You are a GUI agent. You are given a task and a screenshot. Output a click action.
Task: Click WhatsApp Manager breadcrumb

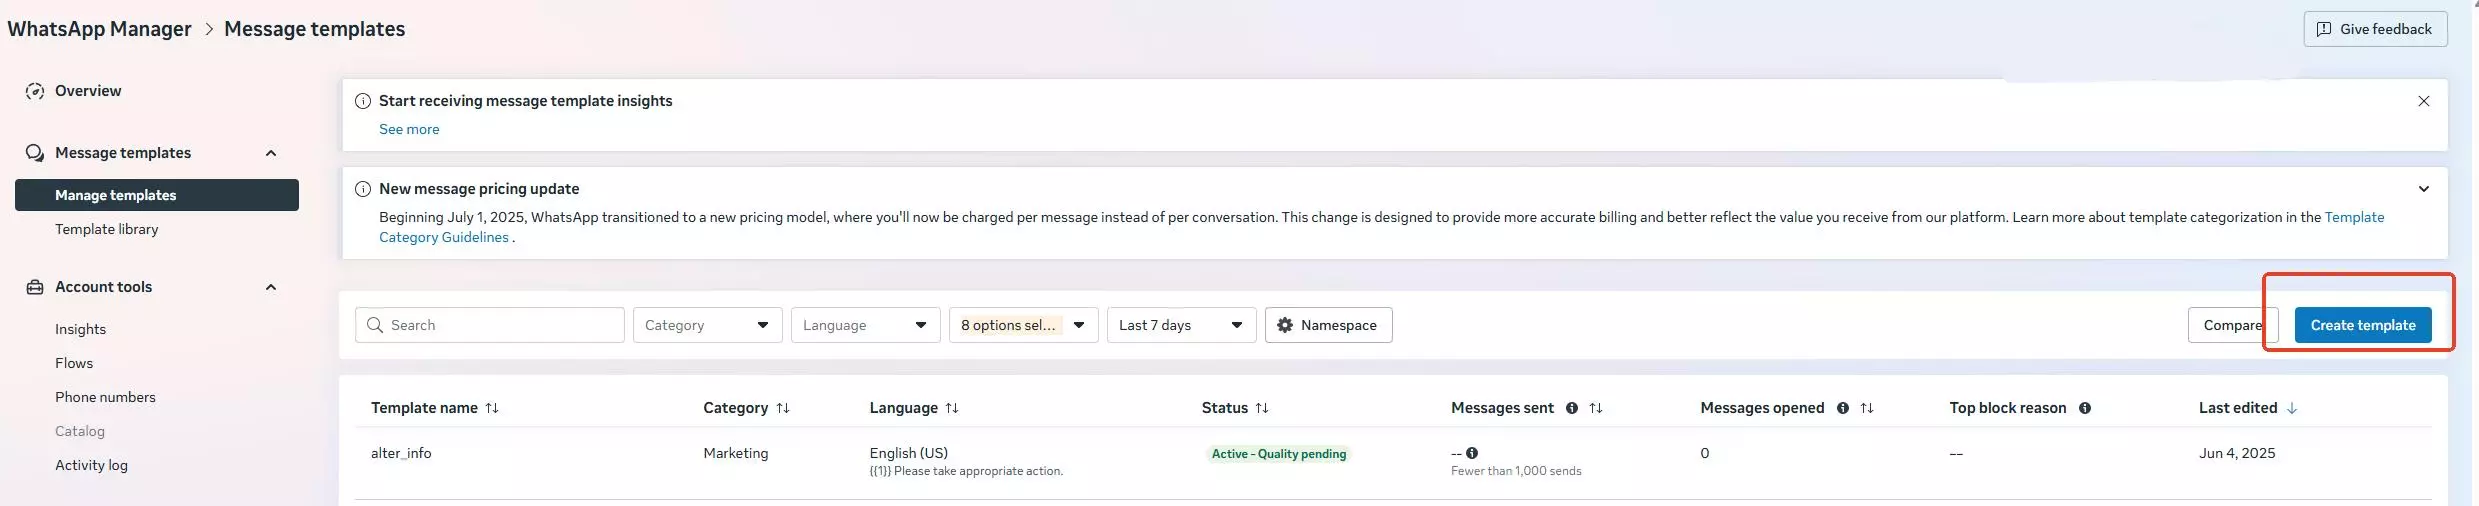tap(99, 29)
